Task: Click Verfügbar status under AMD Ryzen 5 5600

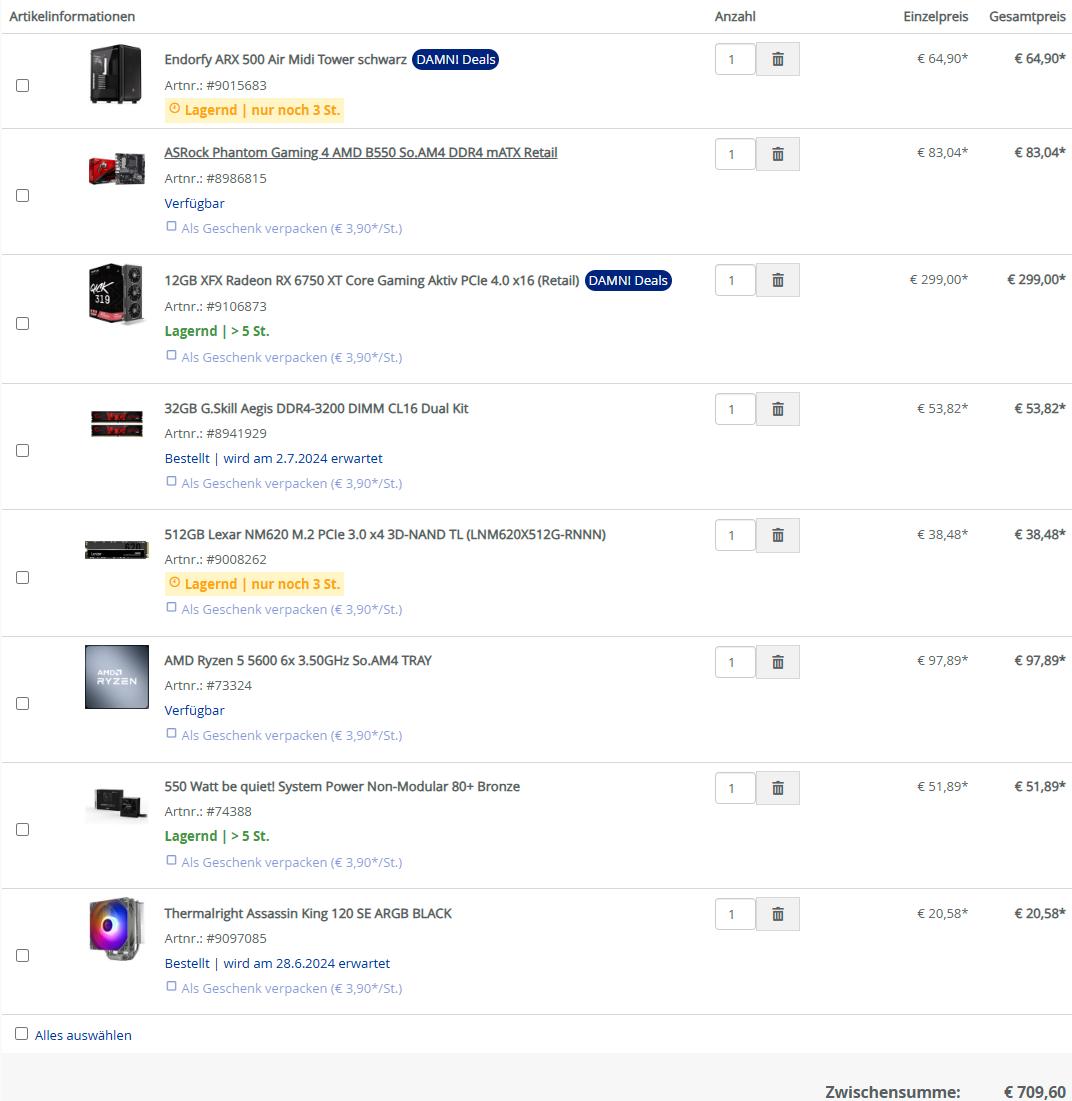Action: tap(194, 711)
